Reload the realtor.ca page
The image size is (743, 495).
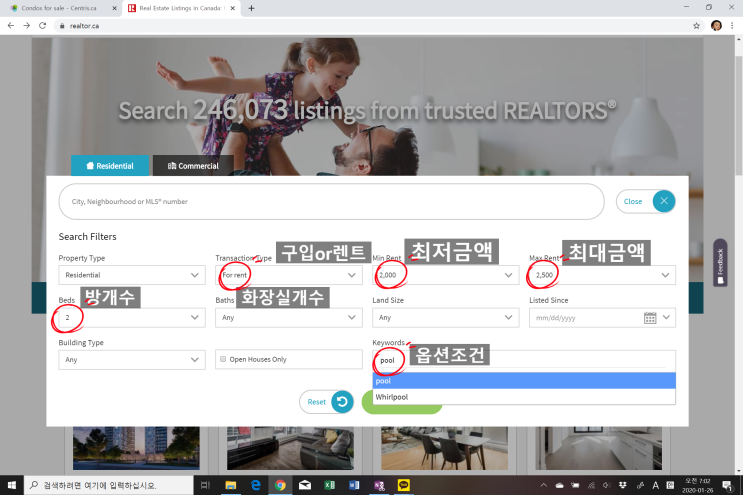(x=43, y=26)
